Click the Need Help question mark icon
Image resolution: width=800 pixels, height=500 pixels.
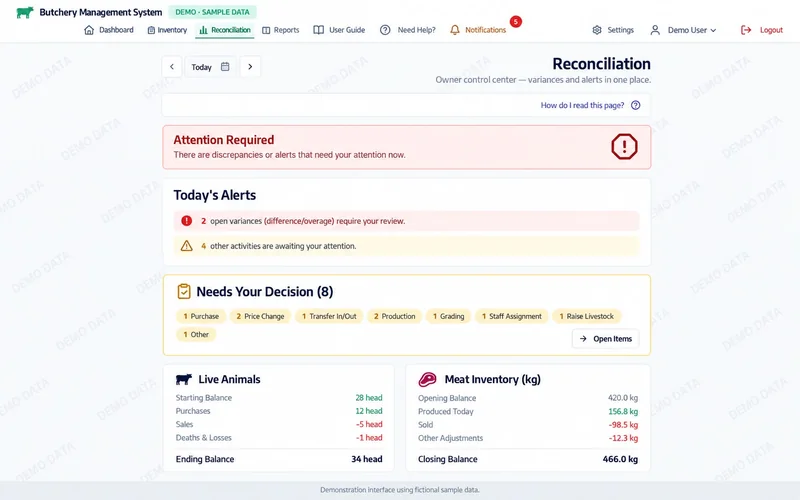click(385, 30)
